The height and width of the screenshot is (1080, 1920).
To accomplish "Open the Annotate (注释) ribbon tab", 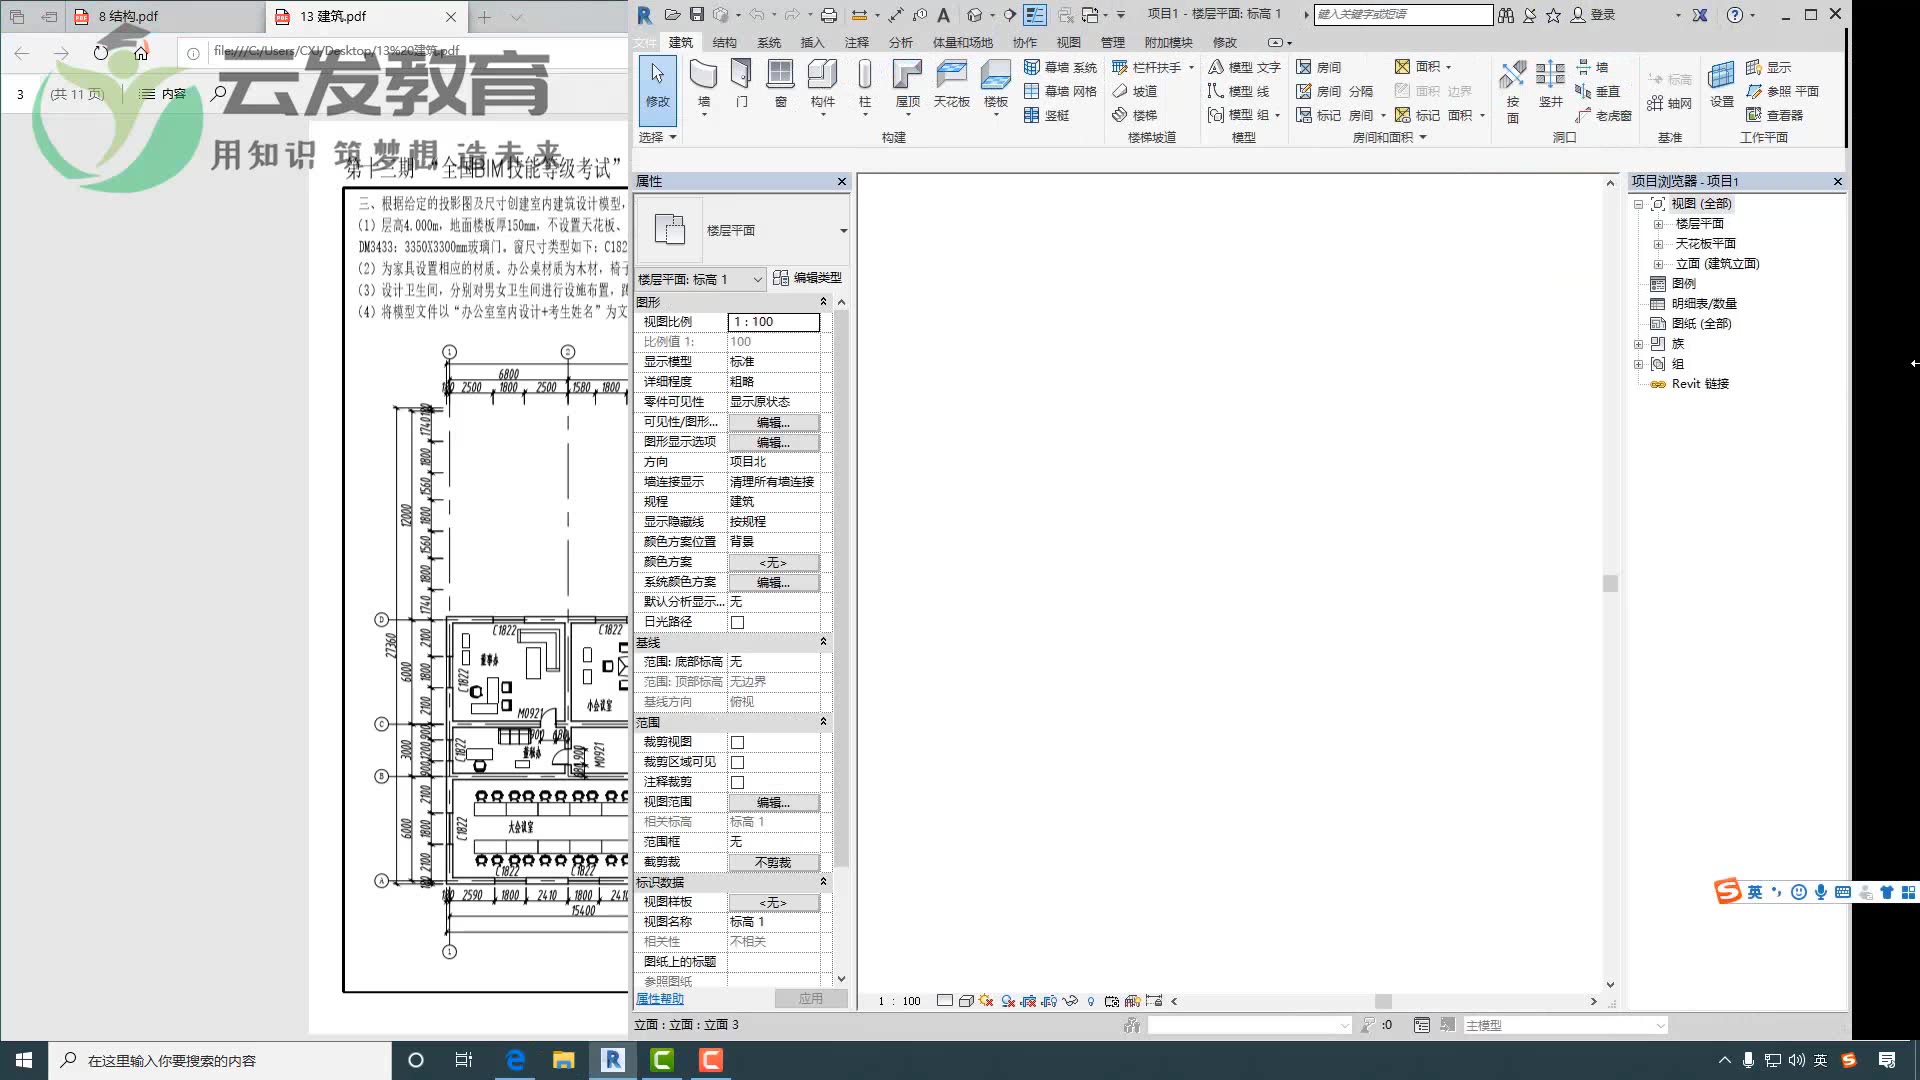I will click(856, 42).
